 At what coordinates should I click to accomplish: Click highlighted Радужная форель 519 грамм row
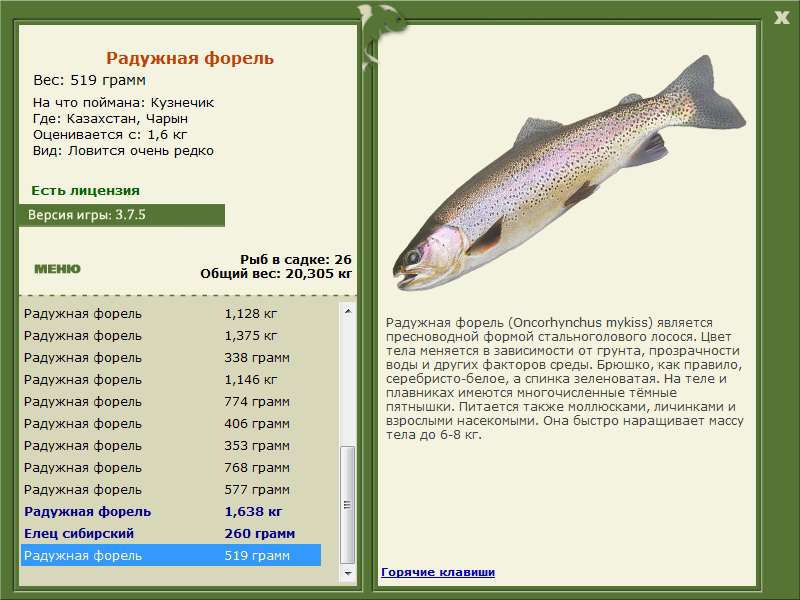point(171,555)
